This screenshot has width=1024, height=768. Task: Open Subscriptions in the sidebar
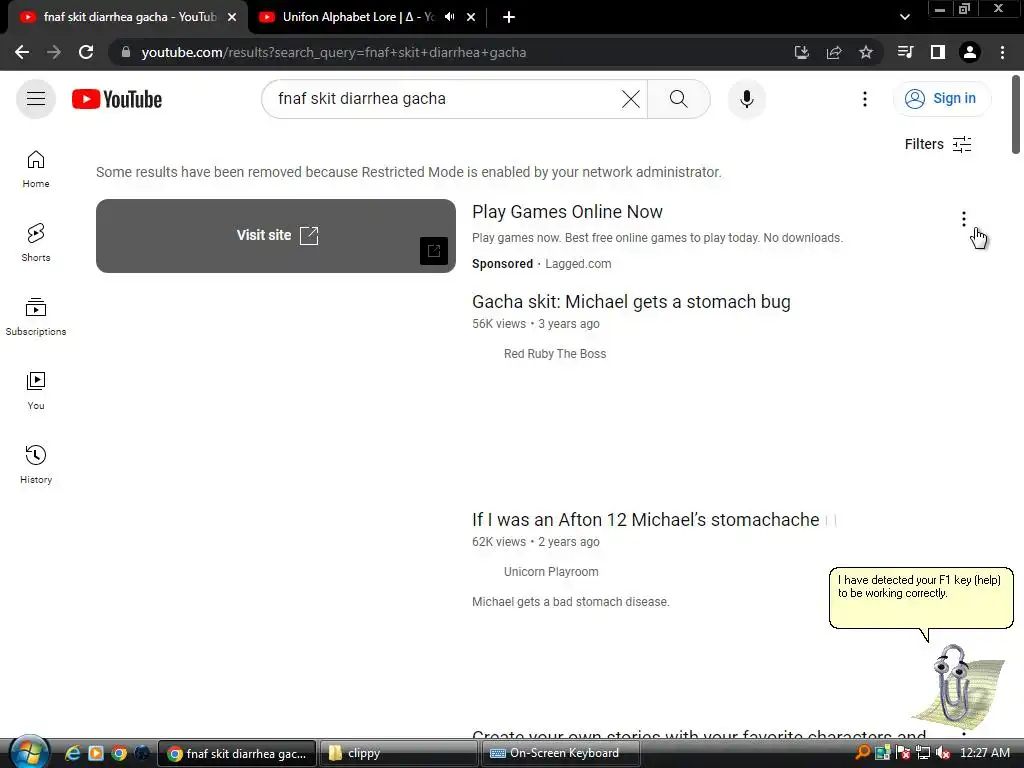[x=36, y=317]
